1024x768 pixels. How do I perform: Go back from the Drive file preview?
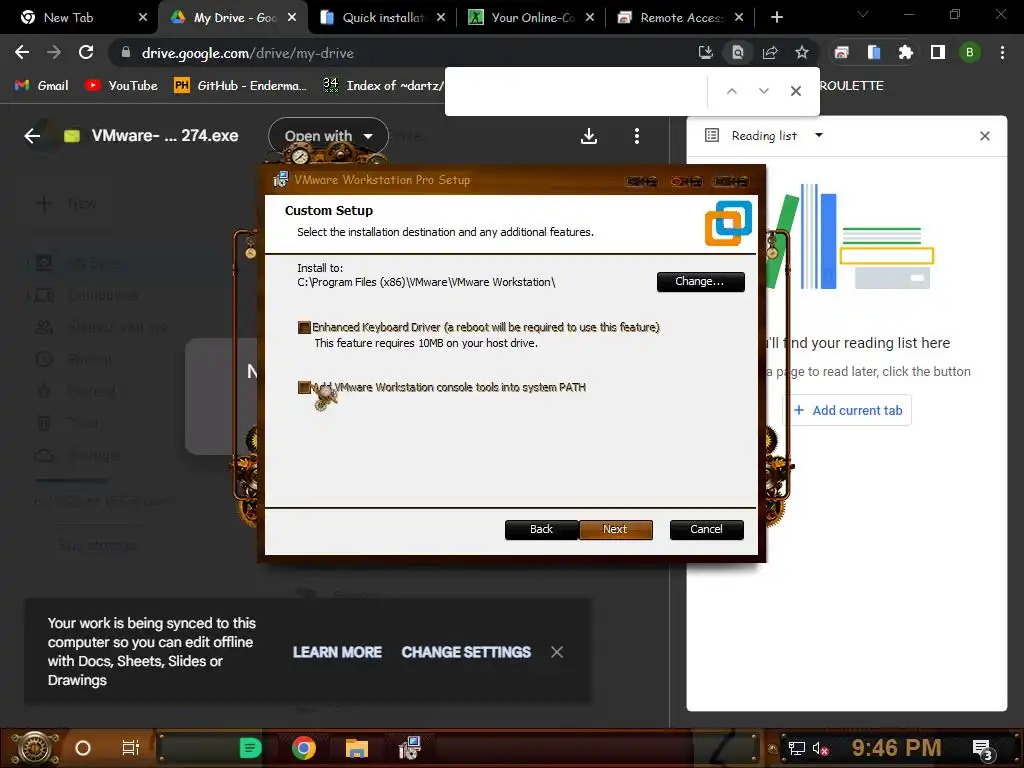pyautogui.click(x=32, y=136)
